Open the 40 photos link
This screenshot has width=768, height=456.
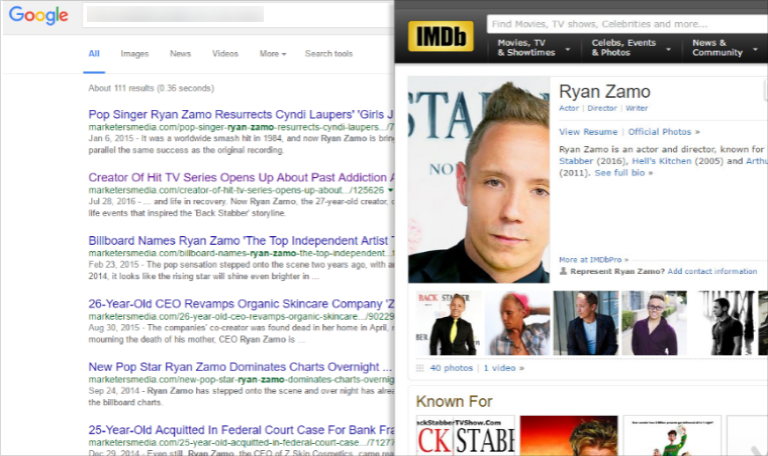451,368
